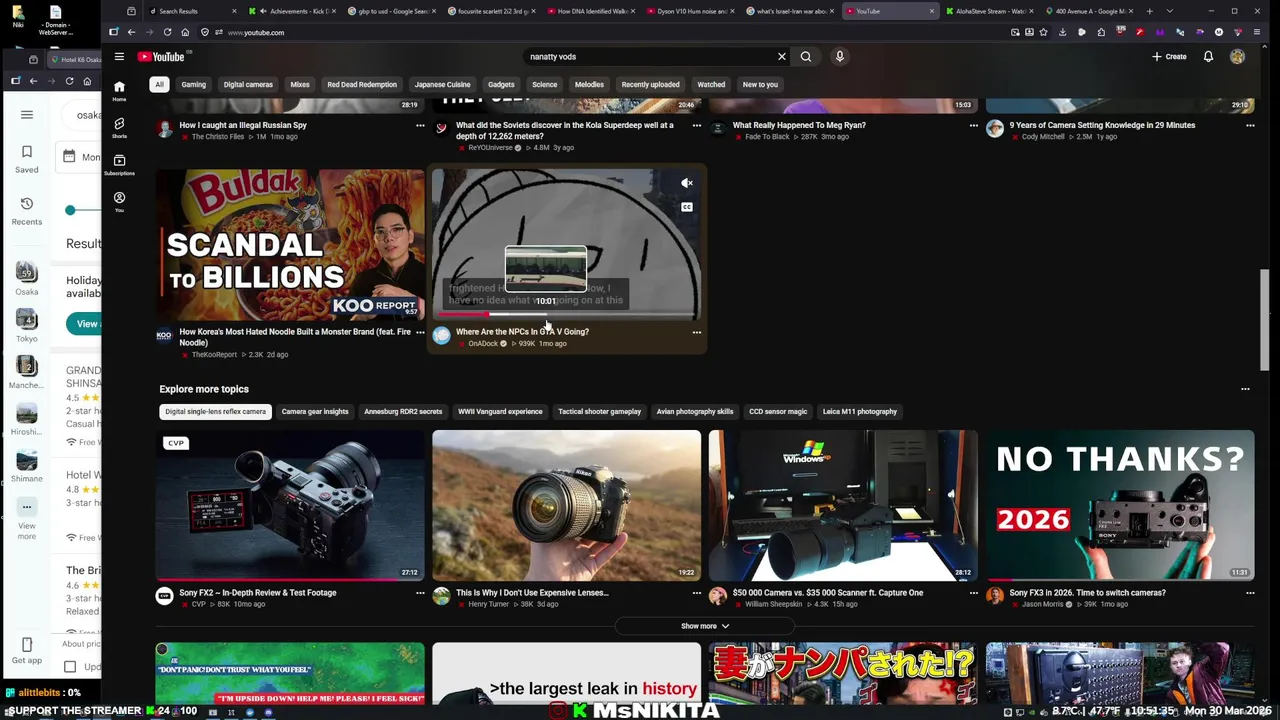The height and width of the screenshot is (720, 1280).
Task: Select the Gaming filter chip
Action: 194,85
